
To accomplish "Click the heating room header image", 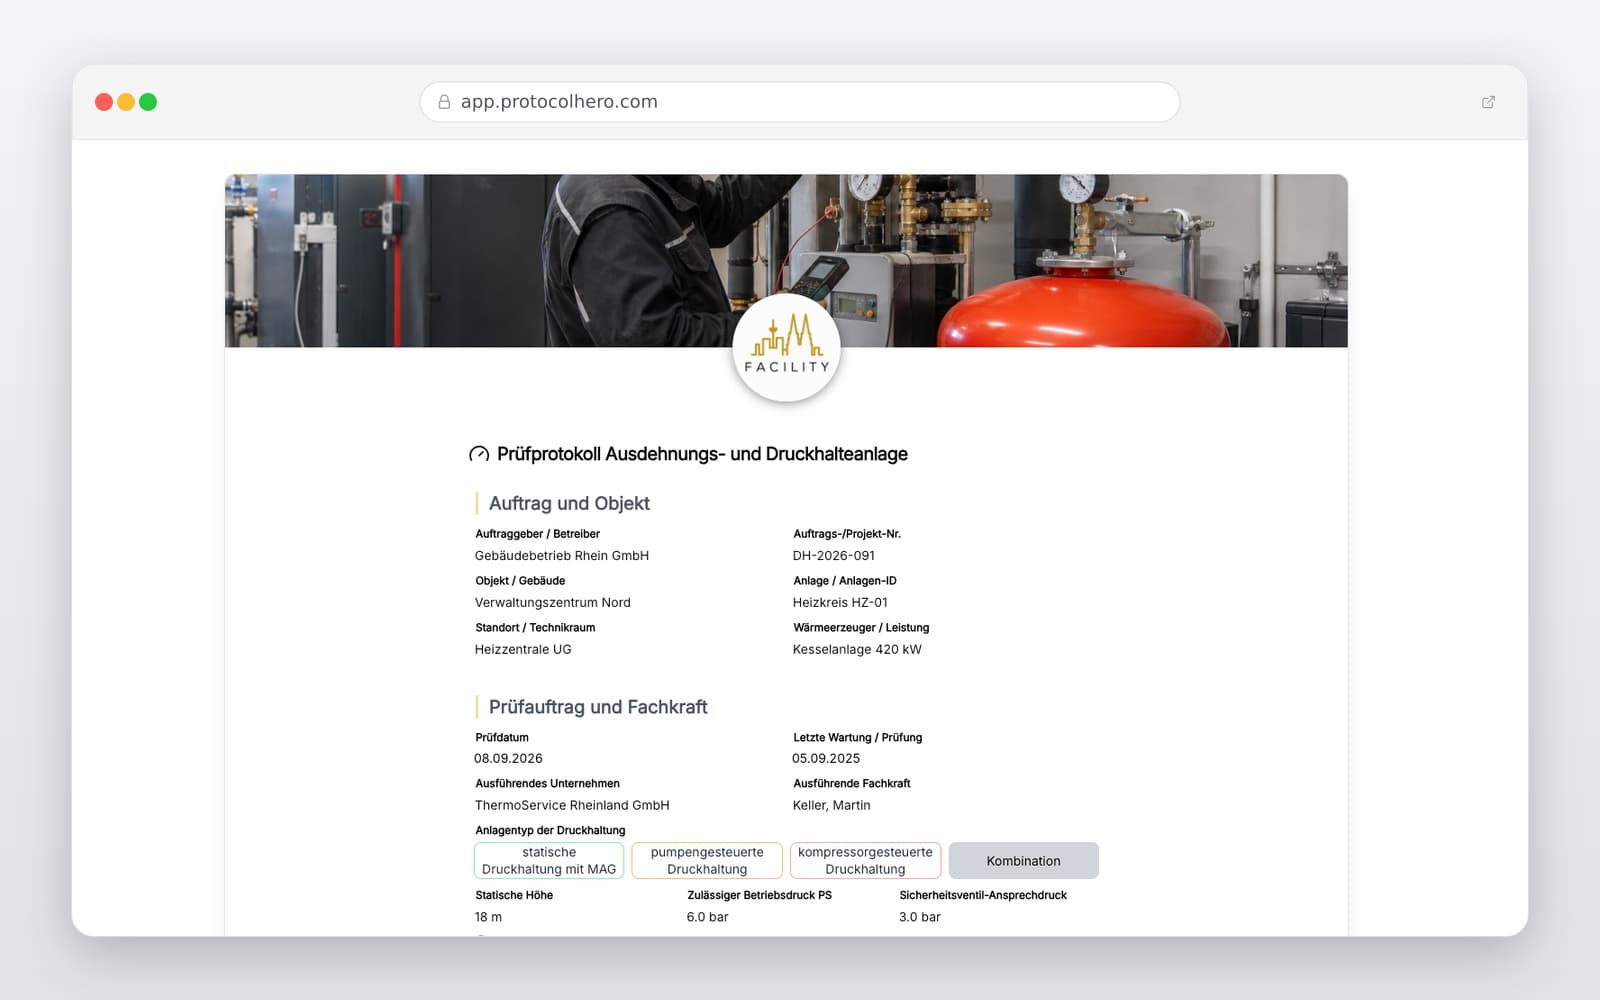I will coord(786,261).
